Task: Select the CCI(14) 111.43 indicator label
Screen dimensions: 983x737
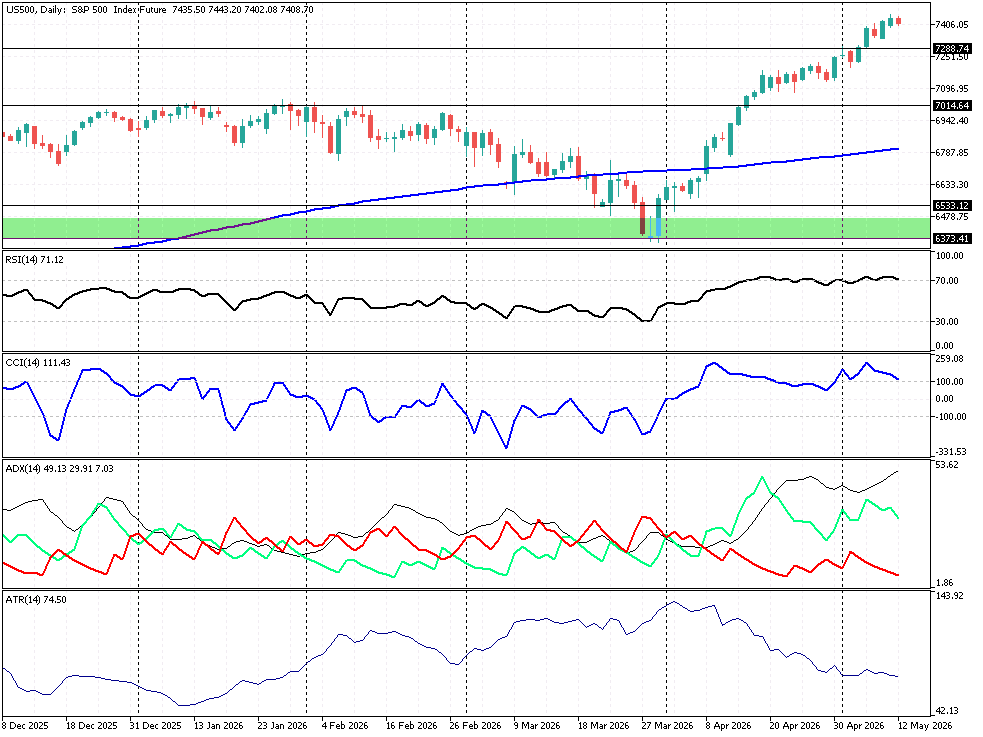Action: pyautogui.click(x=38, y=362)
